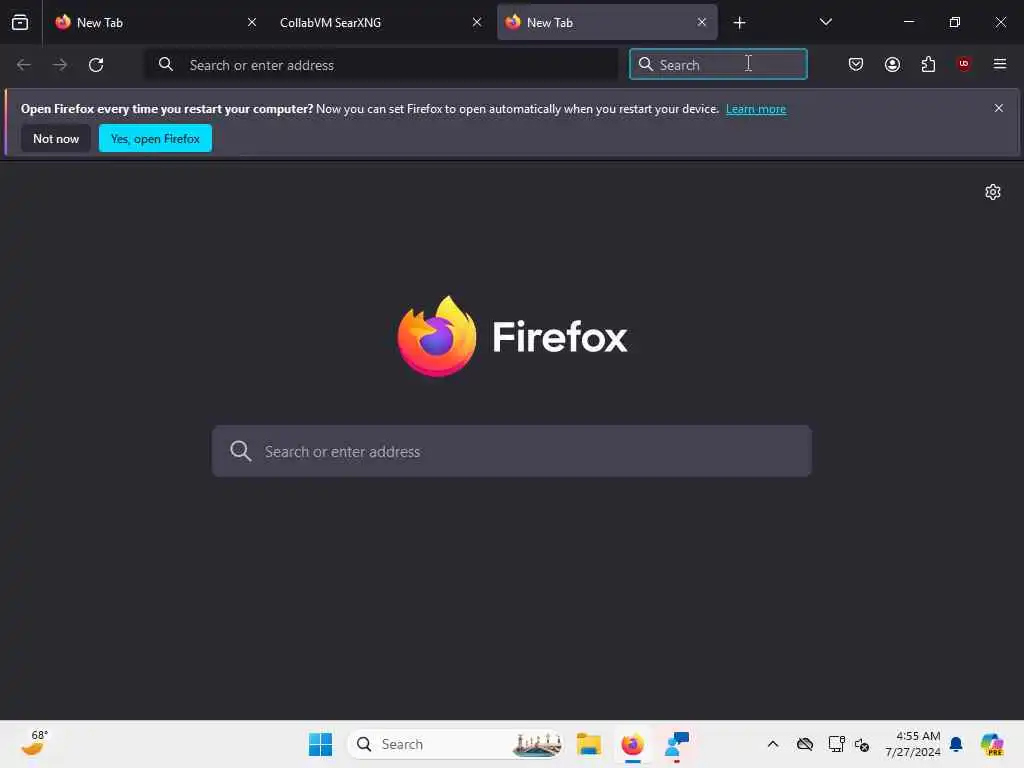1024x768 pixels.
Task: Go back one page
Action: (x=24, y=65)
